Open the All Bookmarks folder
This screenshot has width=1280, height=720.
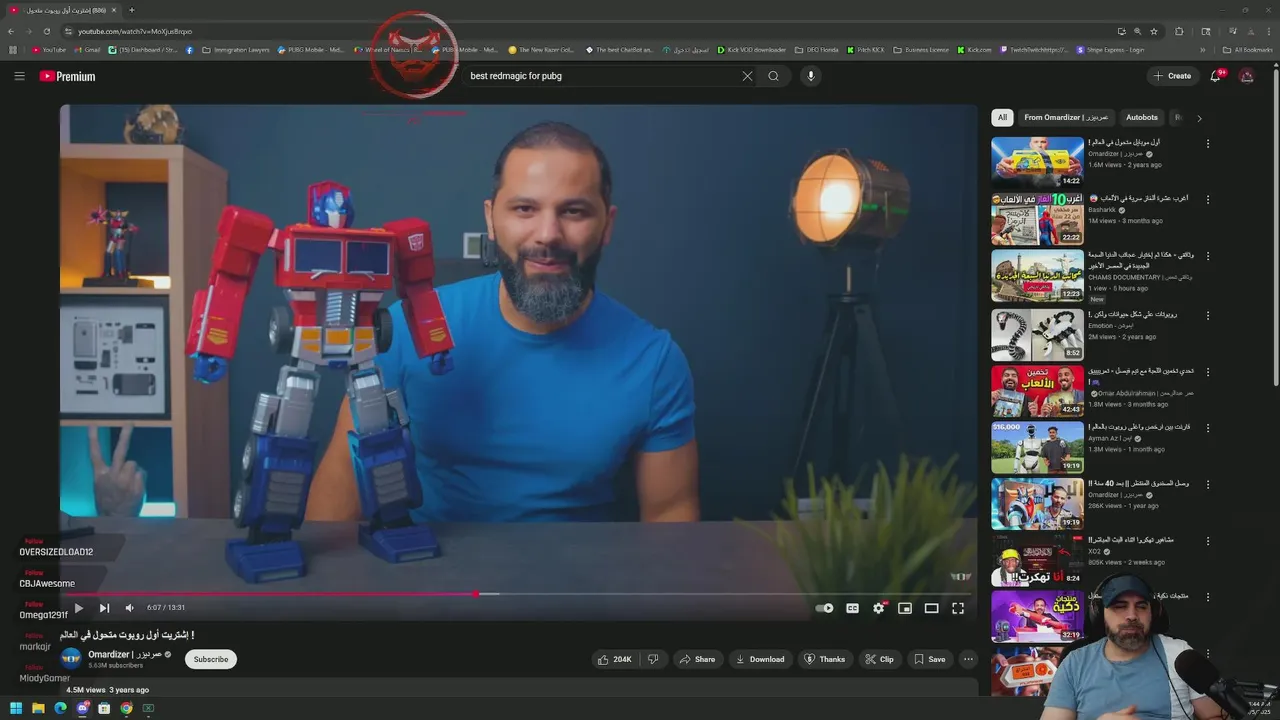tap(1248, 50)
